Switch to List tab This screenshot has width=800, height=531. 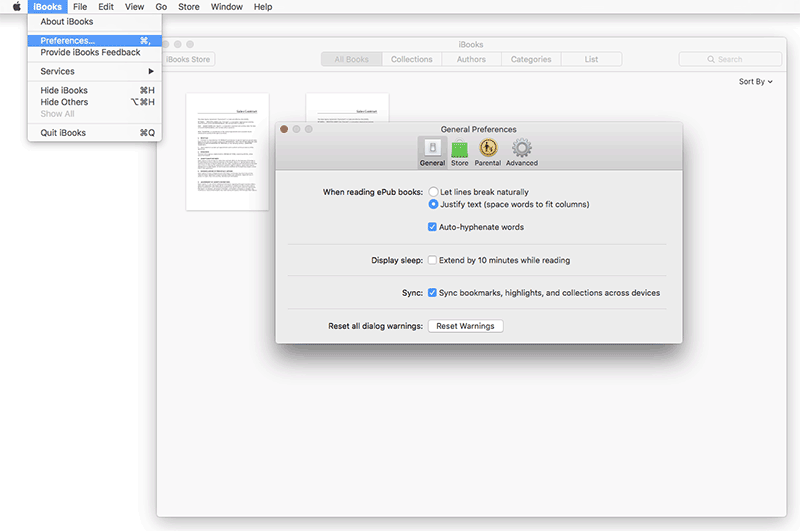point(591,59)
